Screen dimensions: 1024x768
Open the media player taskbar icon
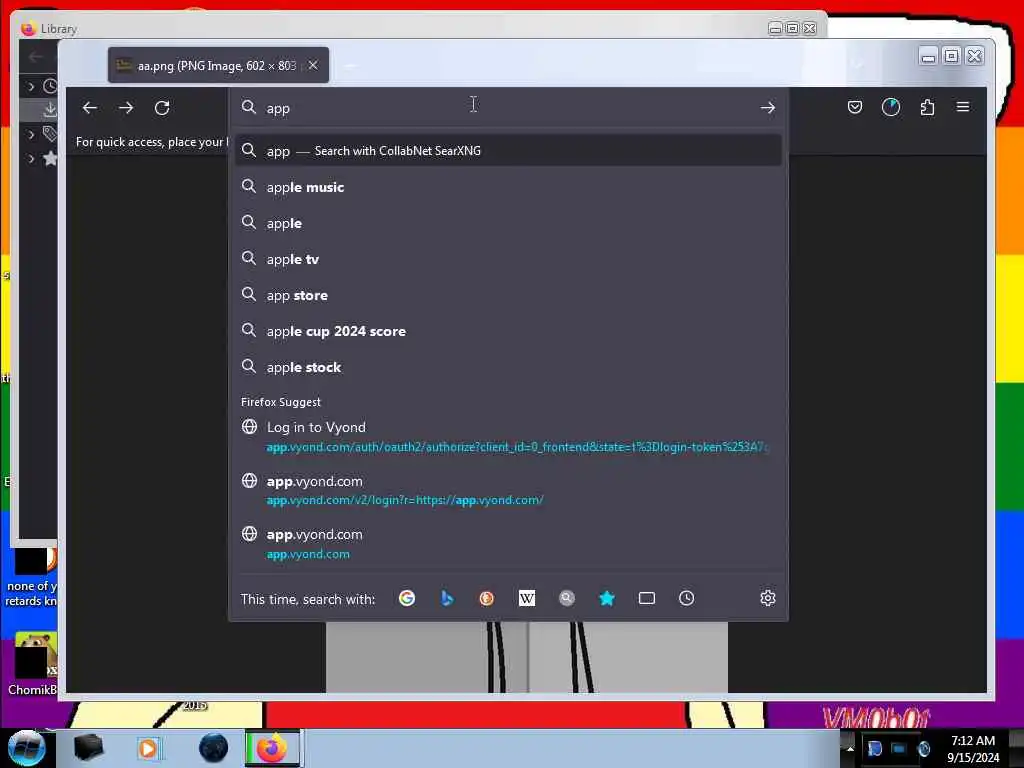(x=148, y=748)
